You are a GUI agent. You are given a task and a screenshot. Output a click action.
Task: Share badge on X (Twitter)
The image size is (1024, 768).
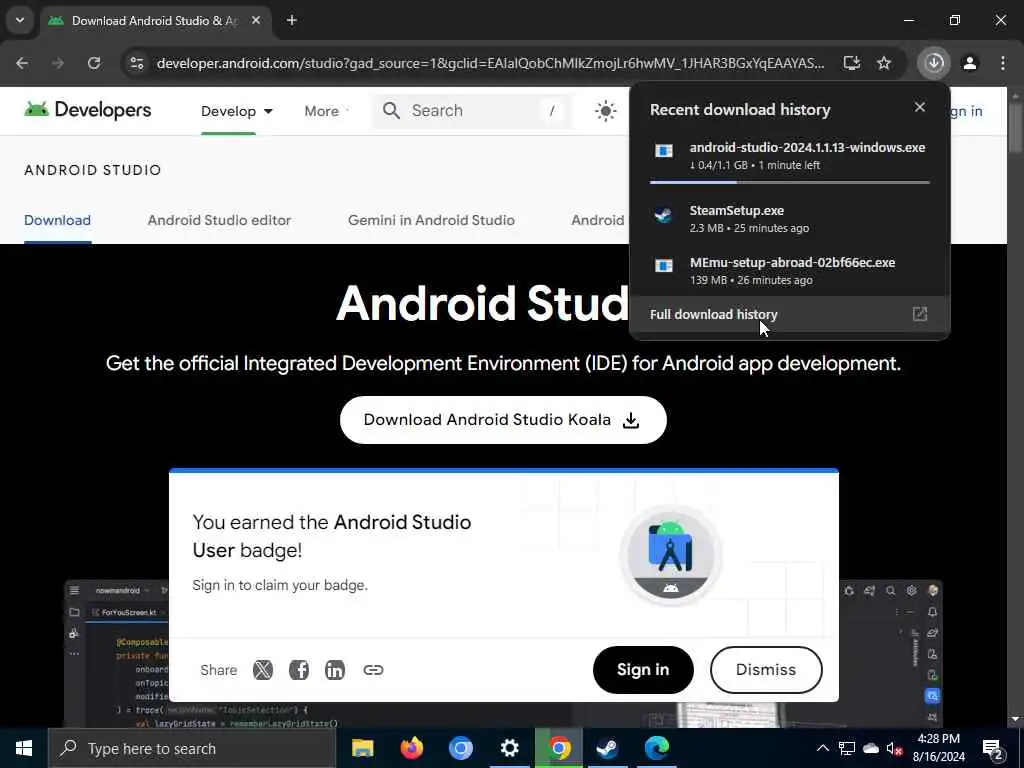[263, 670]
